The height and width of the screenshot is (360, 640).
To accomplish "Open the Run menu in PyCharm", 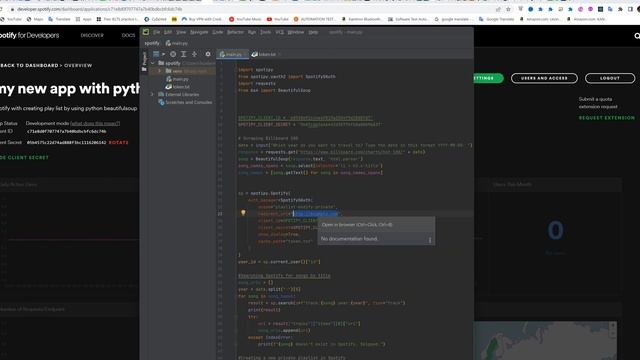I will 252,32.
